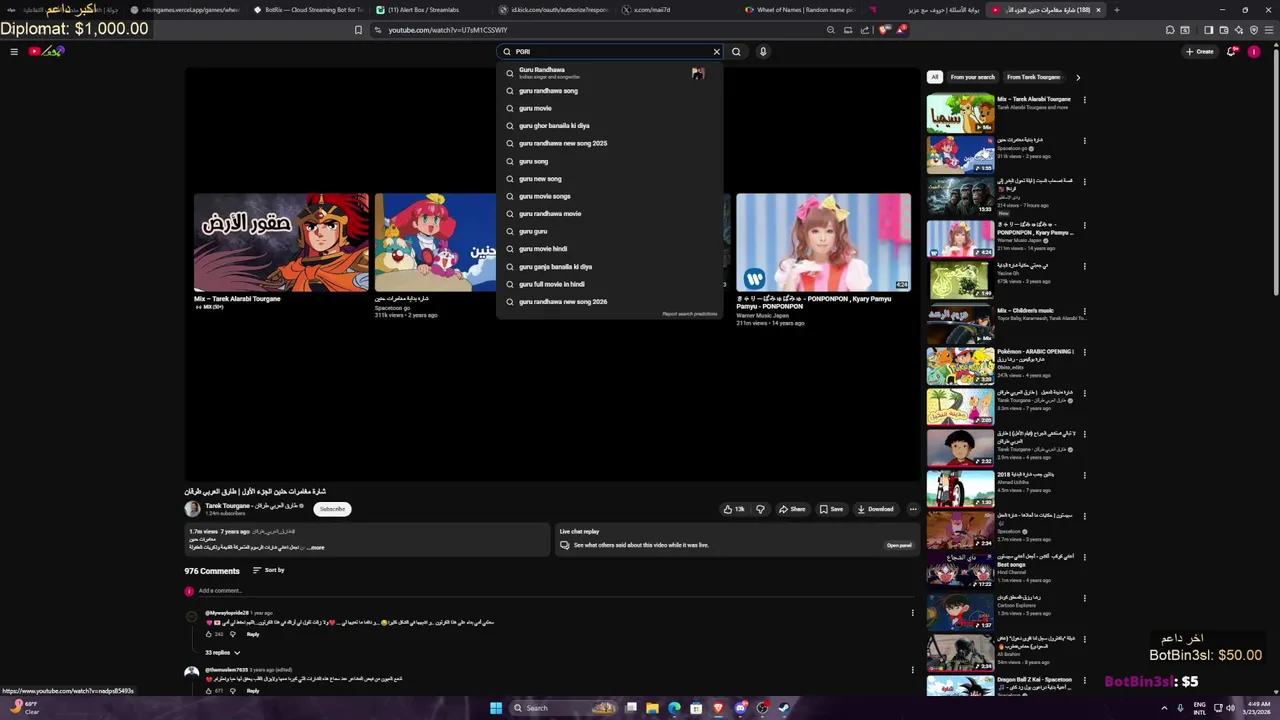This screenshot has width=1280, height=720.
Task: Open the account avatar menu
Action: click(1254, 51)
